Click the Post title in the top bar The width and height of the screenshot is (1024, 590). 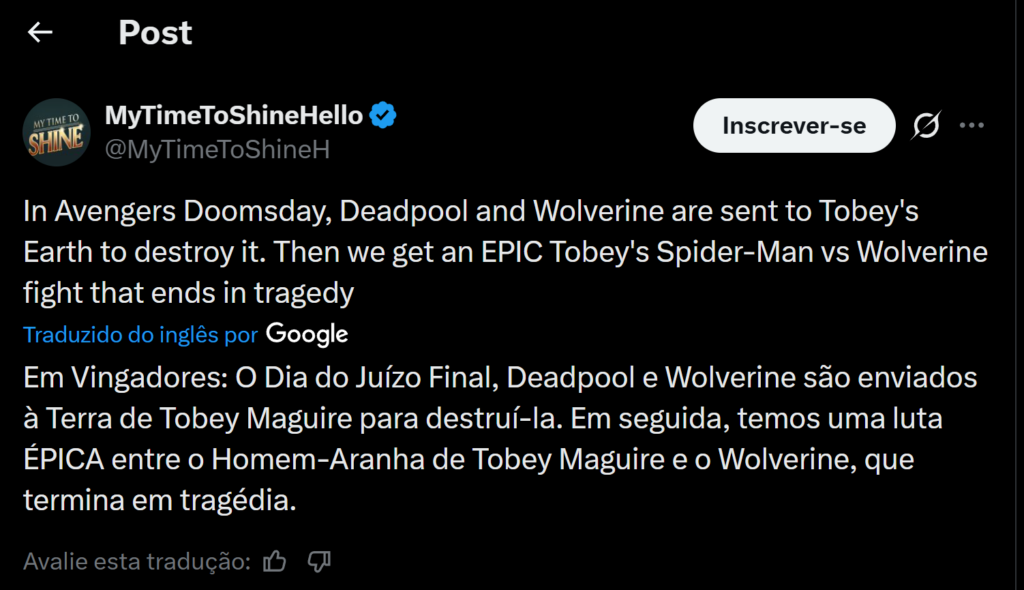(x=155, y=32)
